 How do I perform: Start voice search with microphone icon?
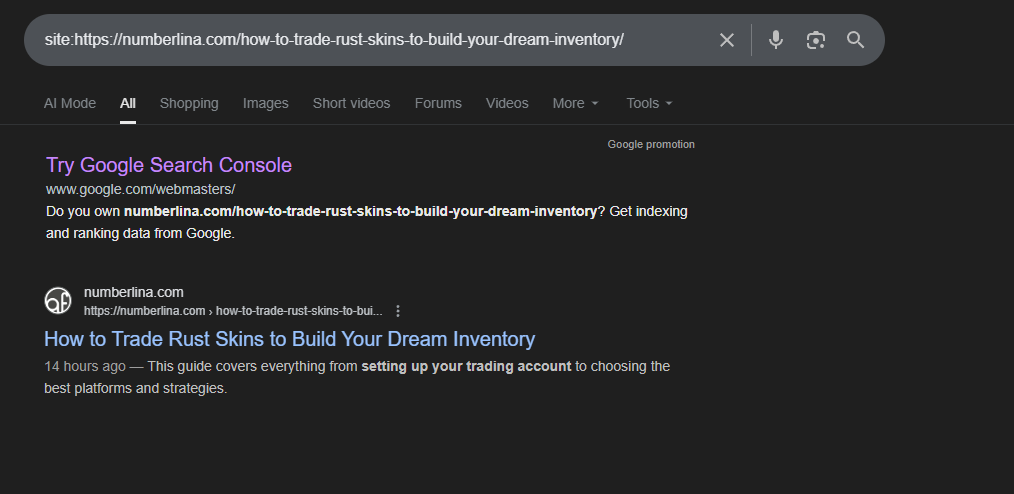pos(776,40)
